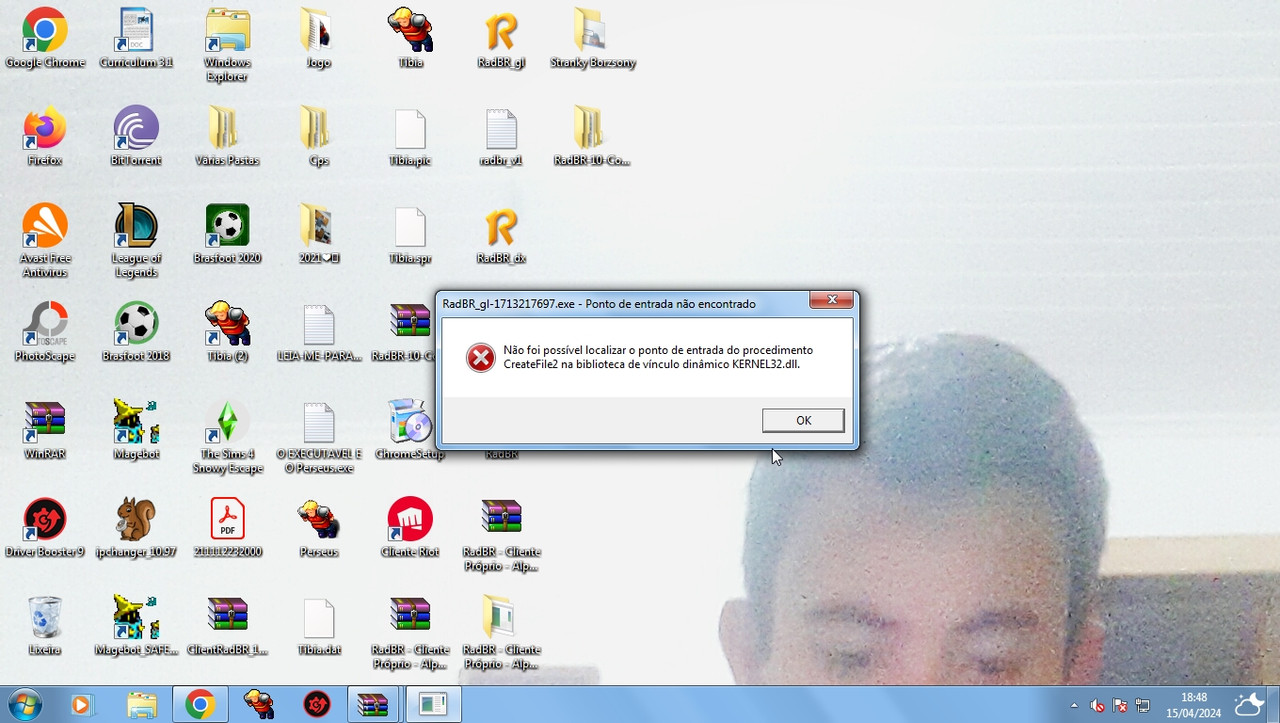Select the Tibia.spr file

pyautogui.click(x=410, y=234)
